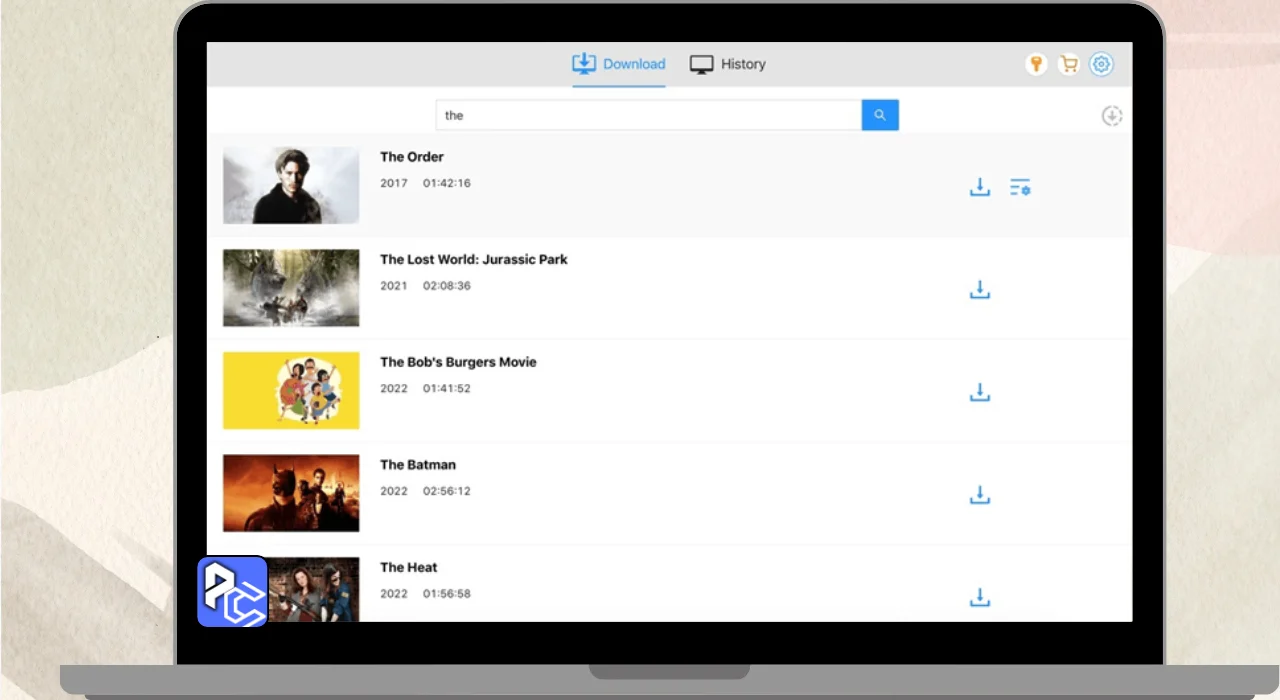Switch to the Download tab
Image resolution: width=1280 pixels, height=700 pixels.
click(x=618, y=64)
